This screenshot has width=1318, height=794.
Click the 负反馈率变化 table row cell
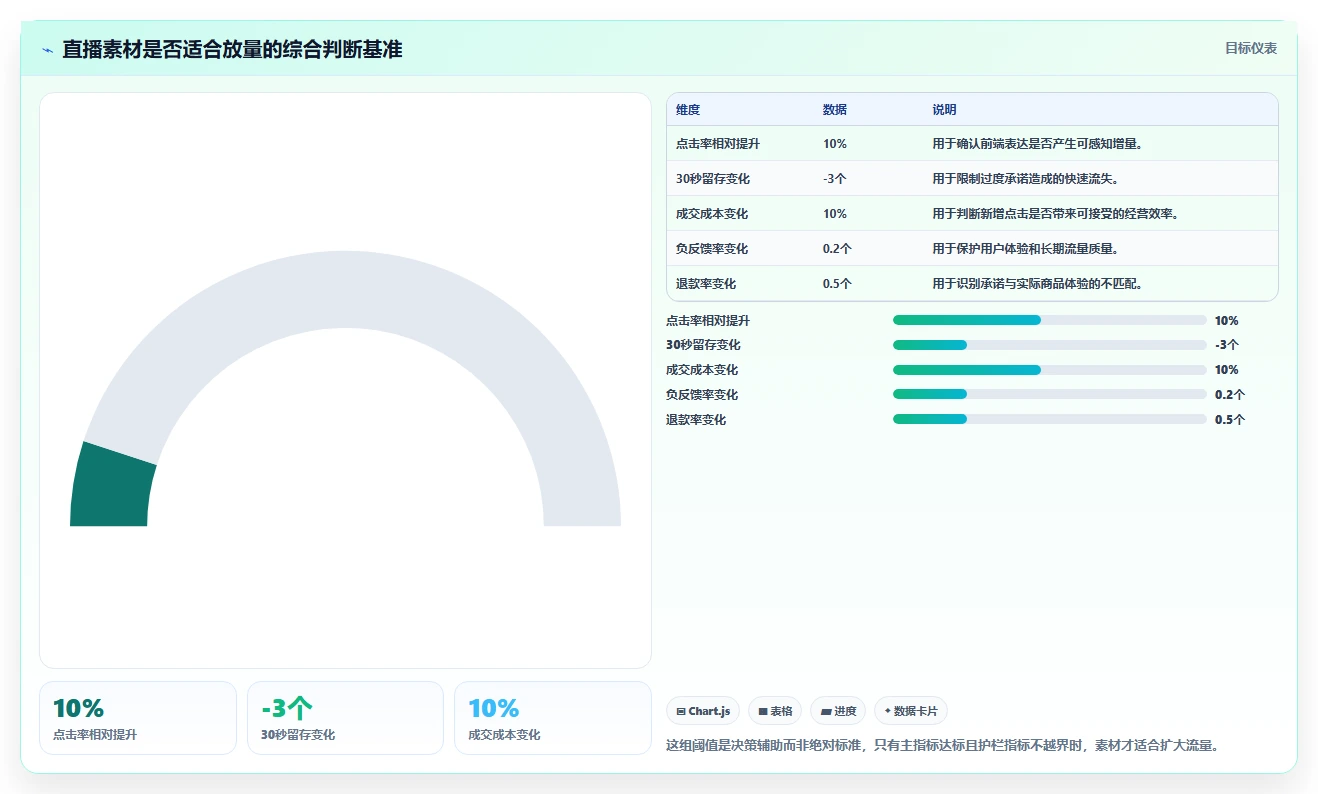tap(712, 249)
